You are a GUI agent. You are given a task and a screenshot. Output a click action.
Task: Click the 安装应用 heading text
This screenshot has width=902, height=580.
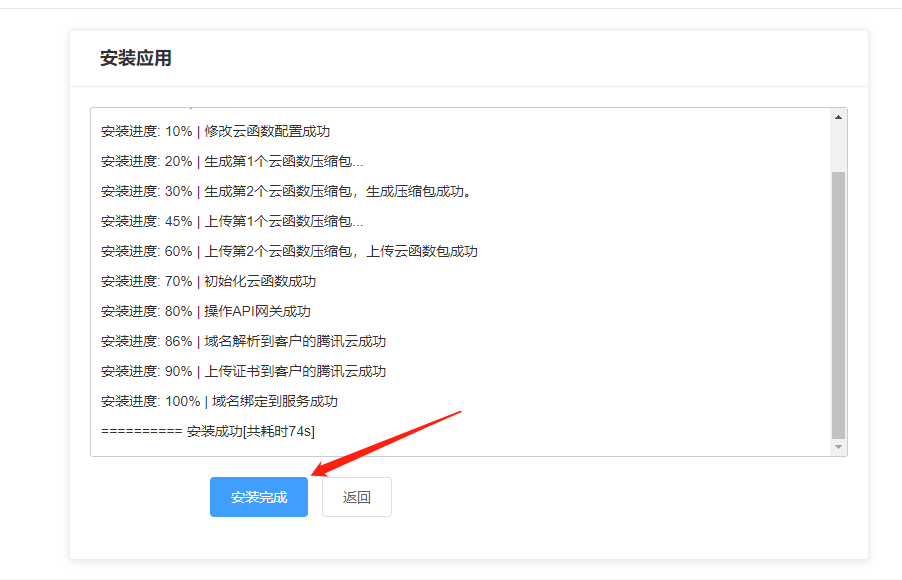point(136,58)
